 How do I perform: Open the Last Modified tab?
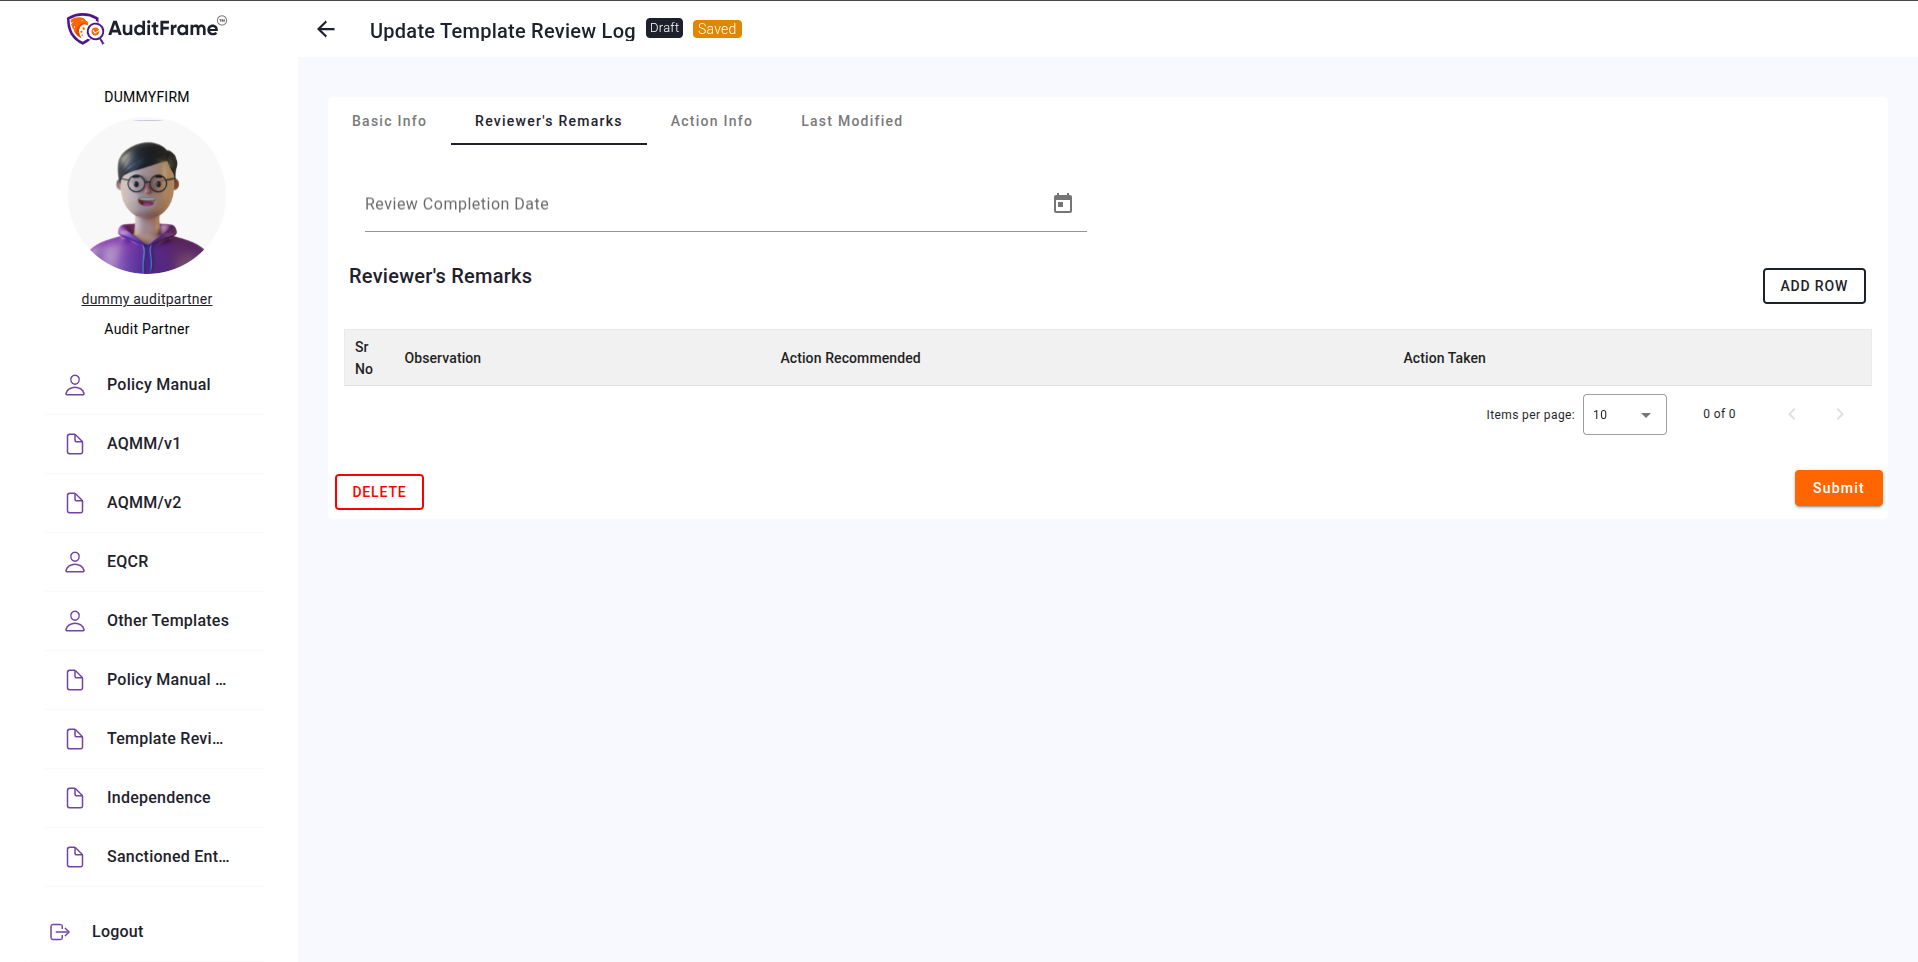[851, 121]
